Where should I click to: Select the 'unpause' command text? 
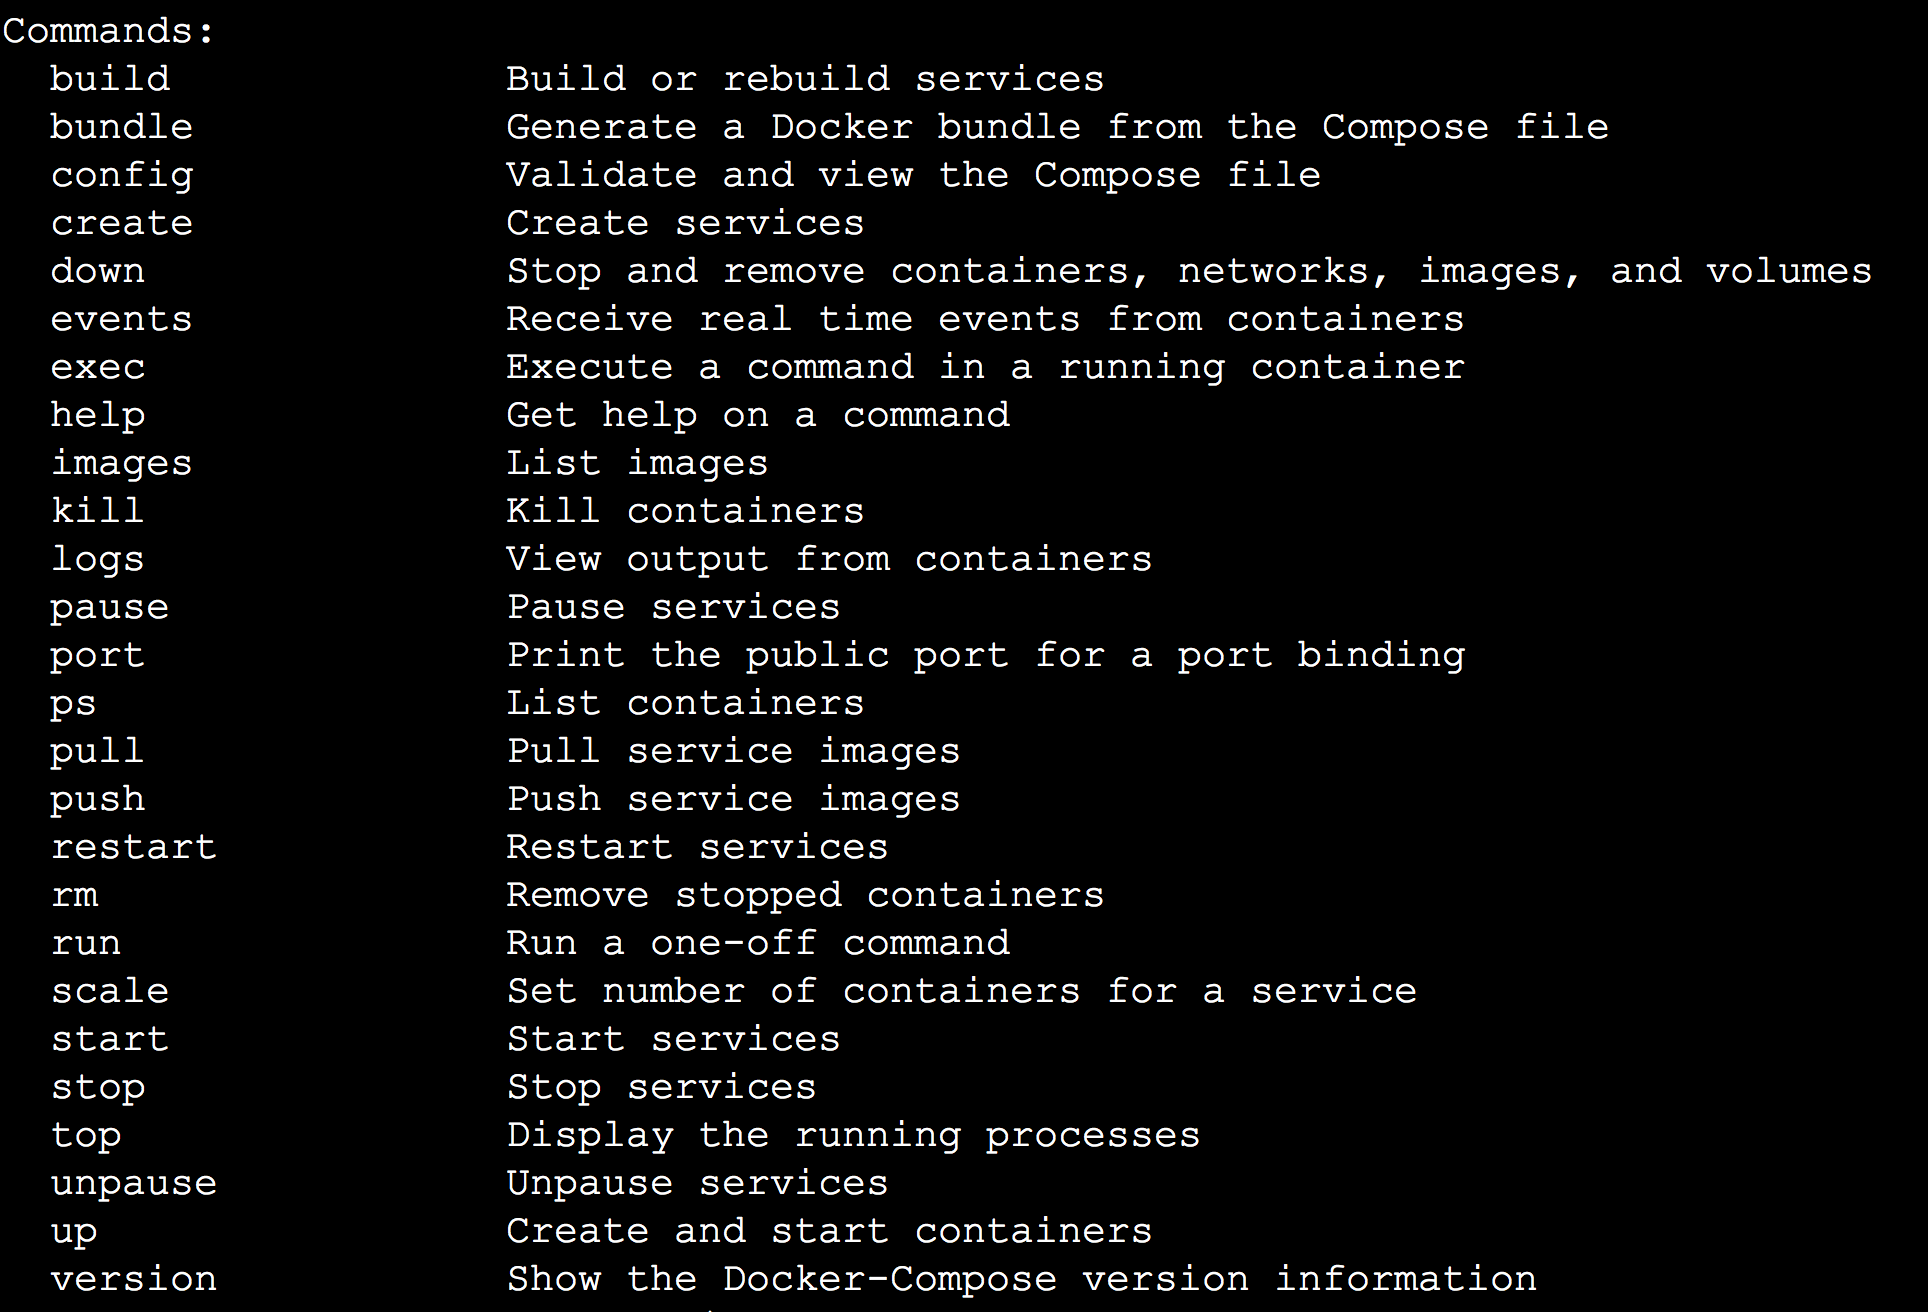tap(134, 1184)
